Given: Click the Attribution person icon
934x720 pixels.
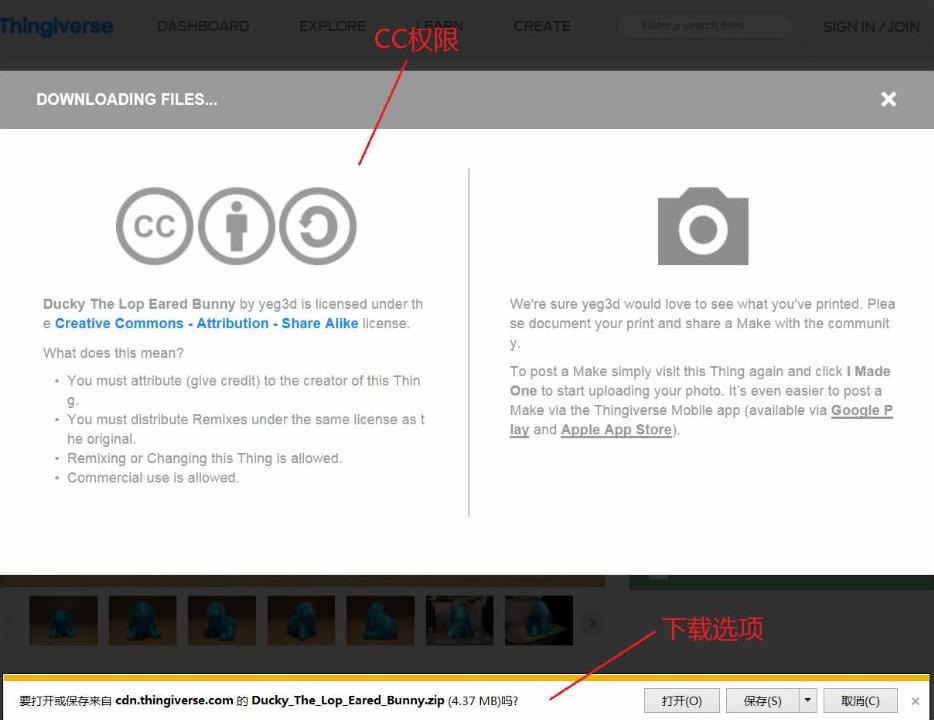Looking at the screenshot, I should click(x=236, y=226).
